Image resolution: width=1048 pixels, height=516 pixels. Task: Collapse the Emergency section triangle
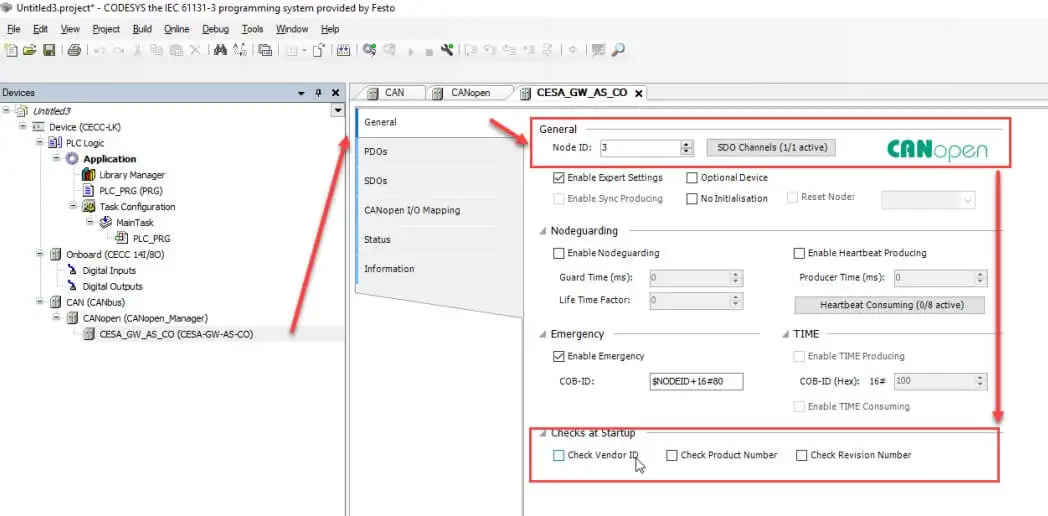point(542,334)
